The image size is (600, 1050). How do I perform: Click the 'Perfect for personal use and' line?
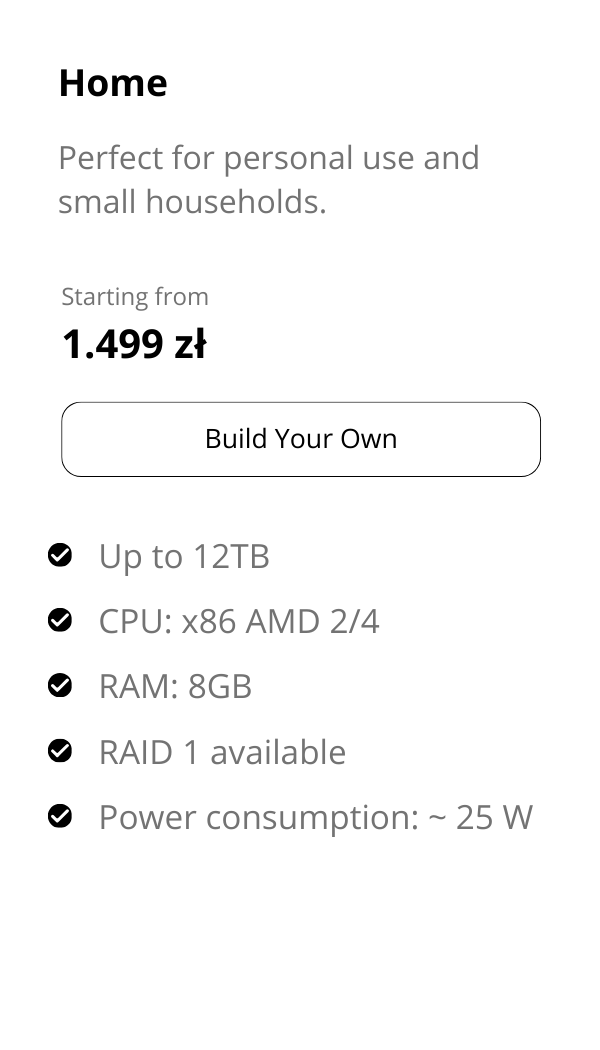click(x=269, y=158)
